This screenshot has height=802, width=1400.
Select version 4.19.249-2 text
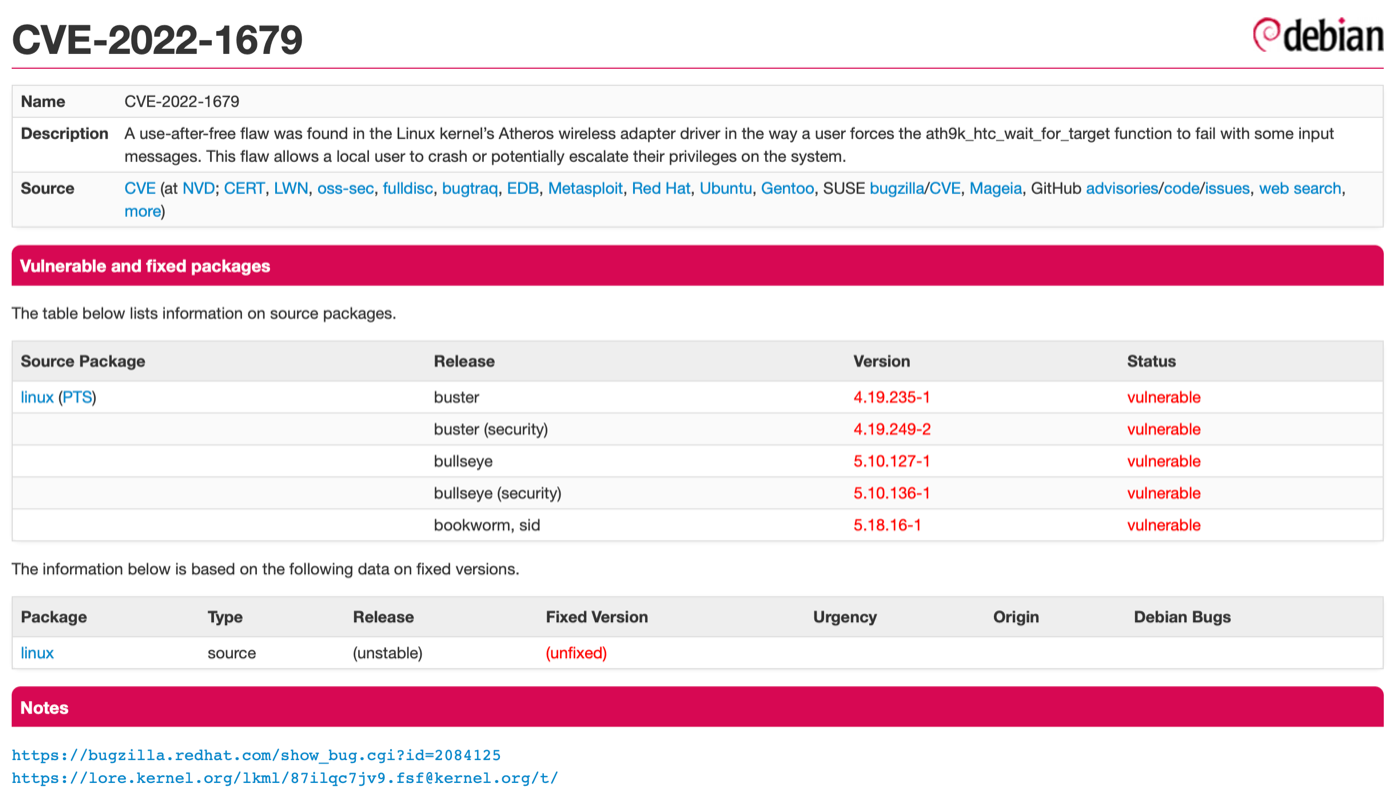pyautogui.click(x=892, y=429)
